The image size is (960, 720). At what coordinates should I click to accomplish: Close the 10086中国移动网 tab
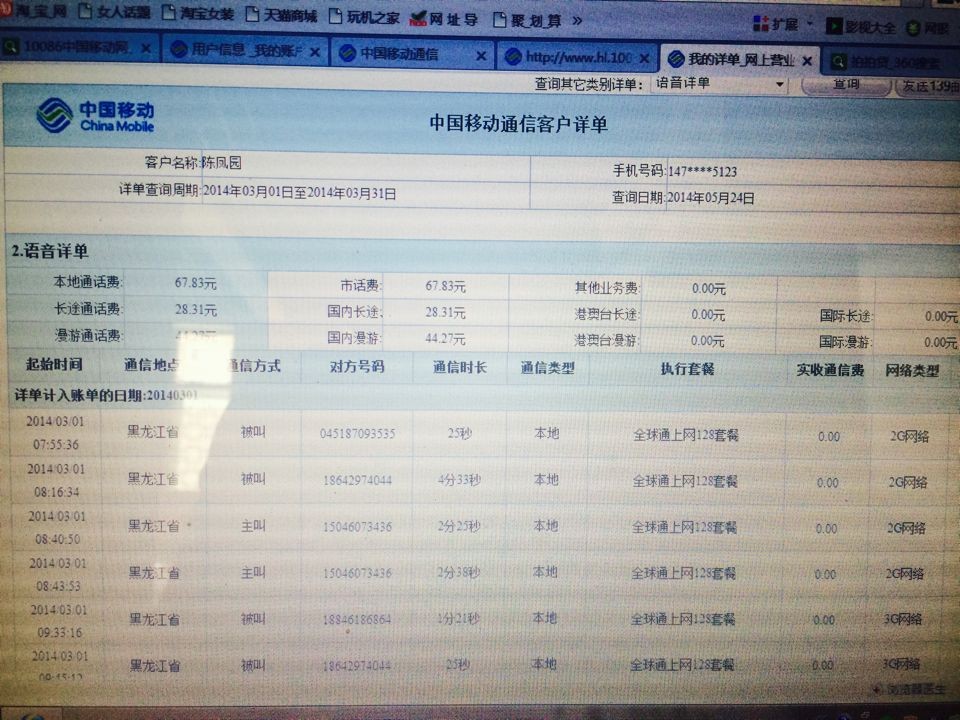tap(146, 48)
